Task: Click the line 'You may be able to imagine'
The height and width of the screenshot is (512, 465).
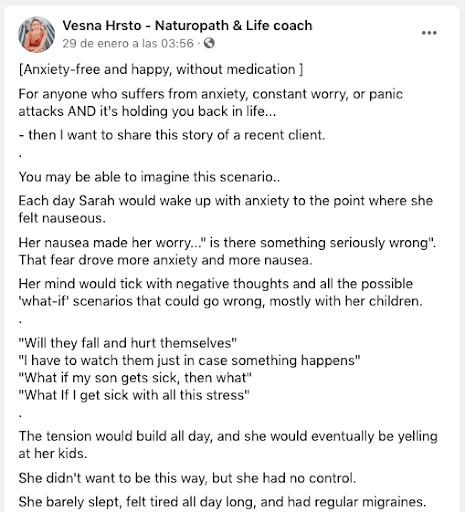Action: [x=149, y=177]
